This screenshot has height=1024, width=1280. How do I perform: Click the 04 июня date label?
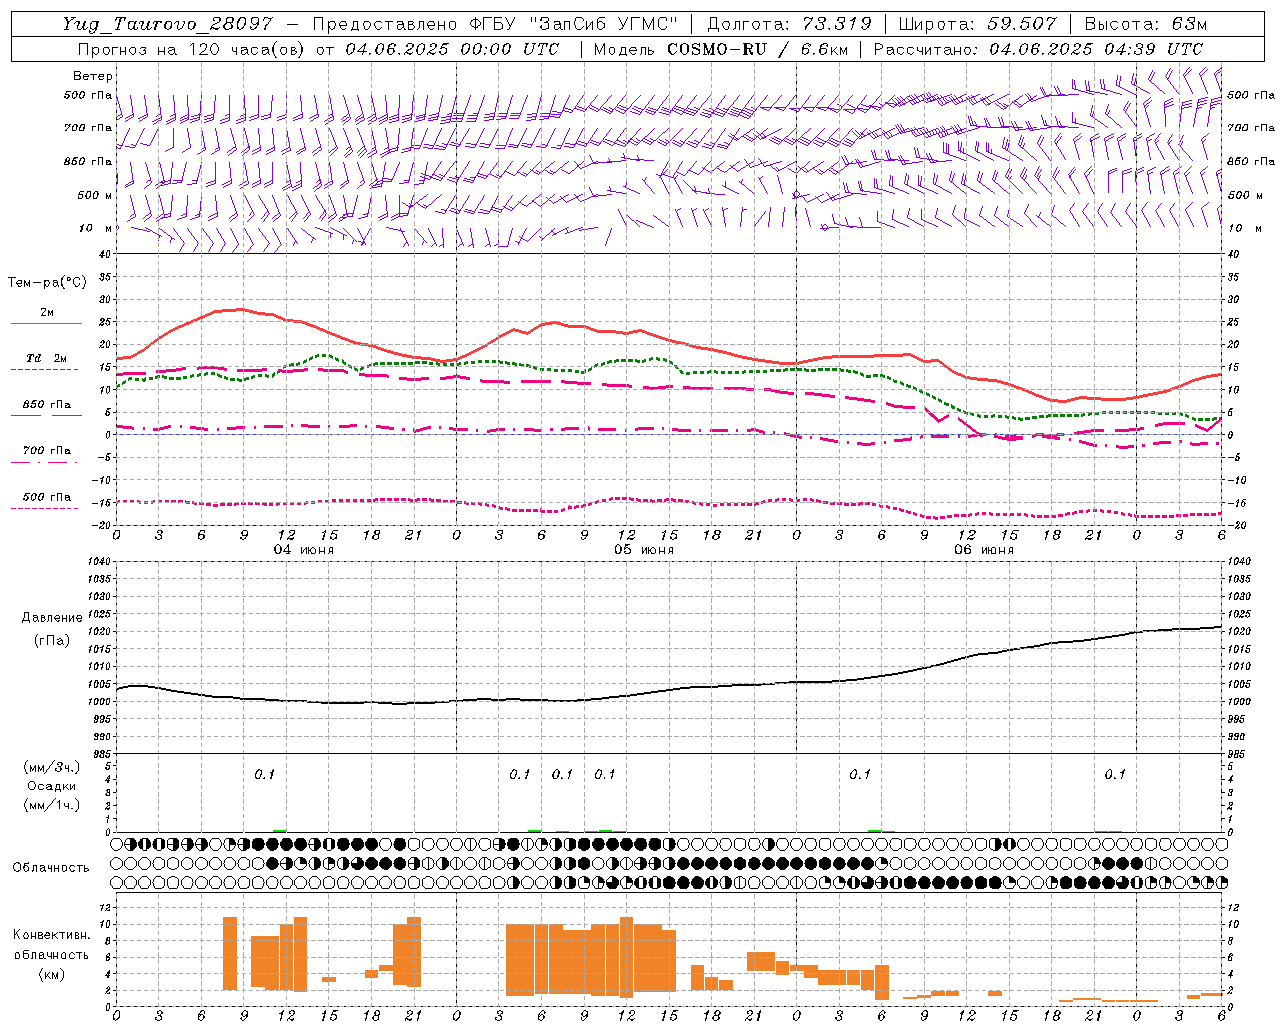click(x=304, y=550)
